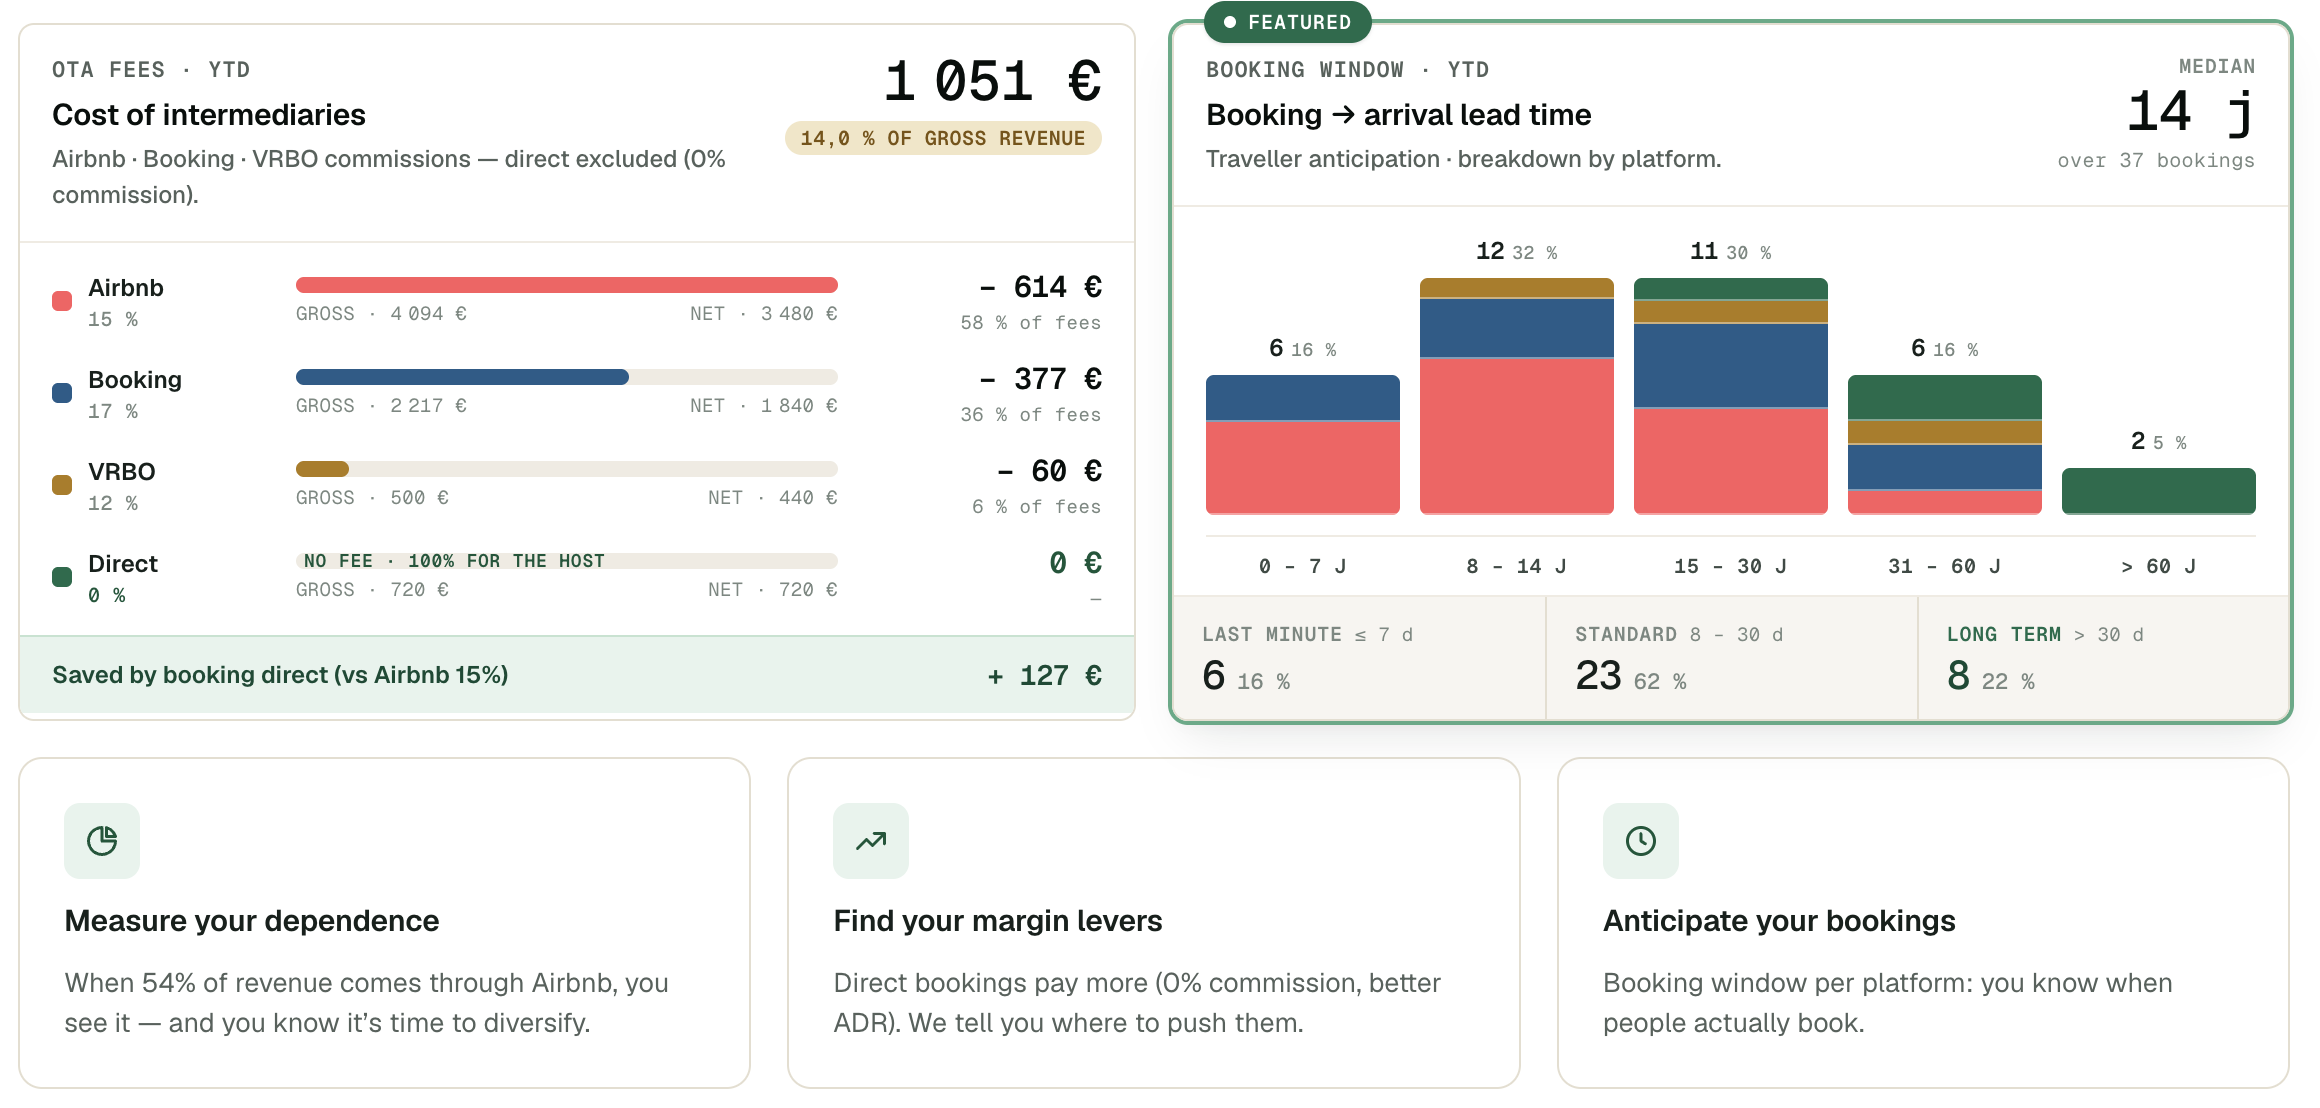2320x1108 pixels.
Task: Select the Last Minute ≤ 7 d summary cell
Action: pos(1359,658)
